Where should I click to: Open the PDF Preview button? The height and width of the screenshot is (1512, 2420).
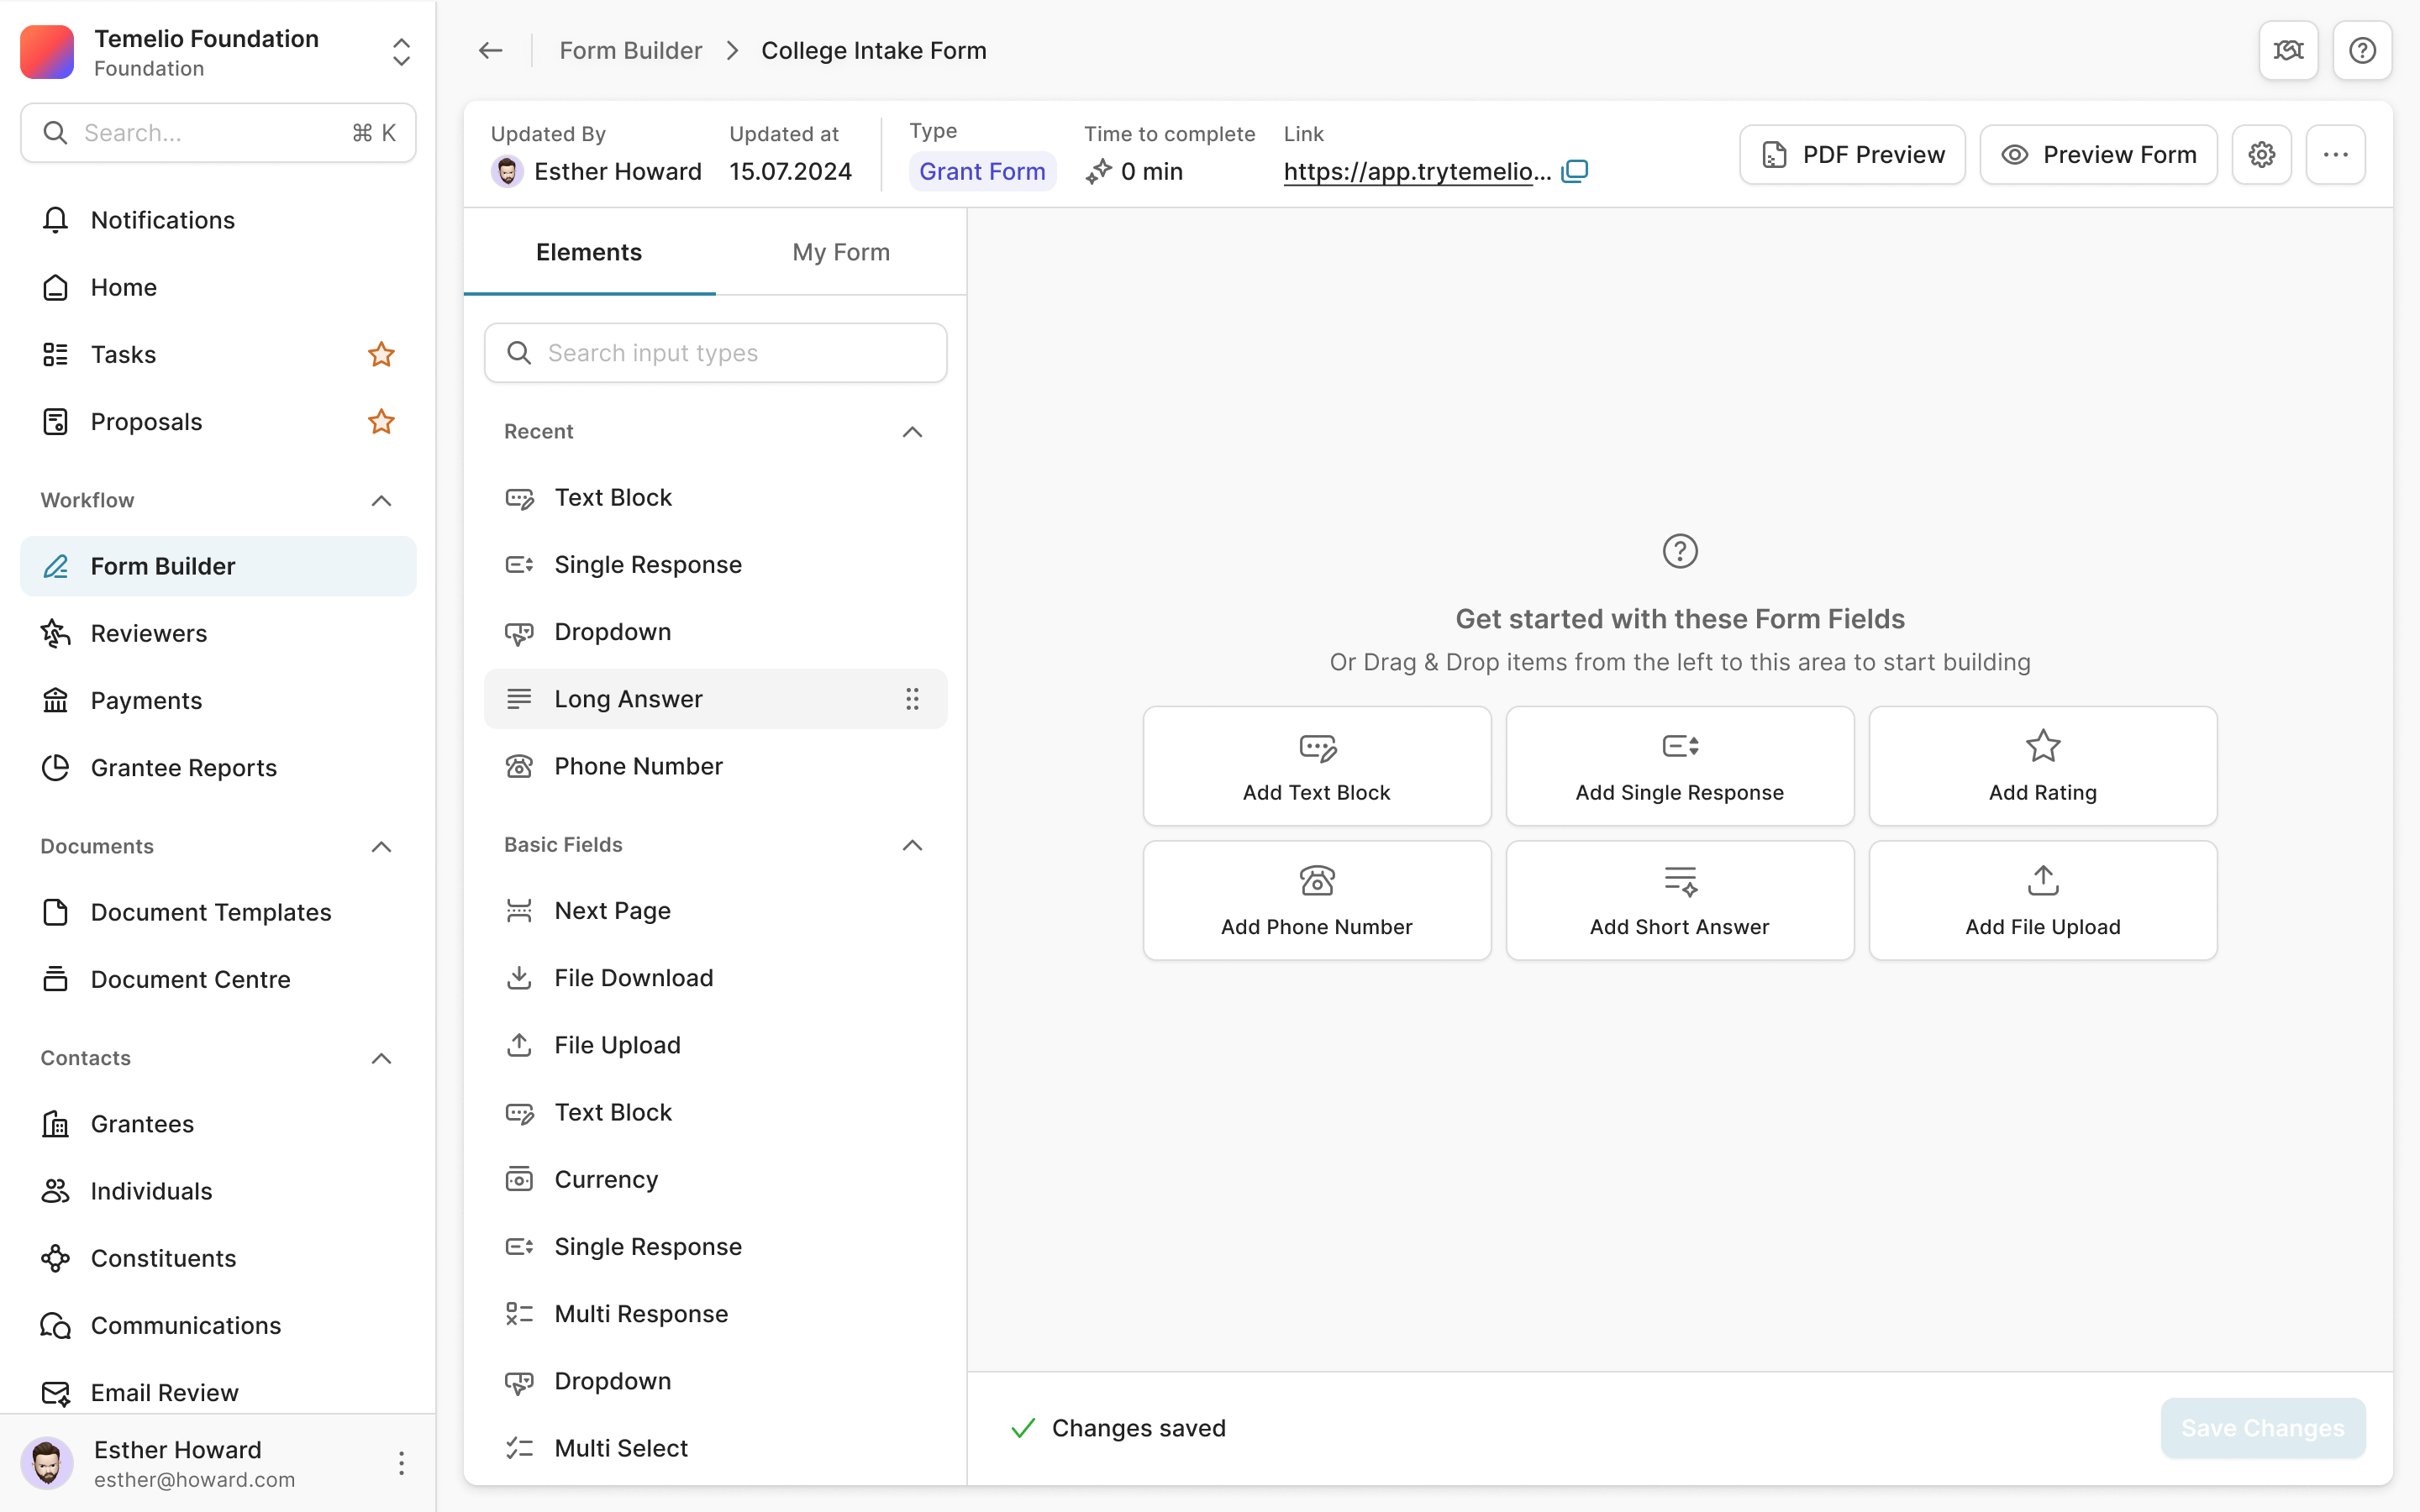(x=1852, y=155)
